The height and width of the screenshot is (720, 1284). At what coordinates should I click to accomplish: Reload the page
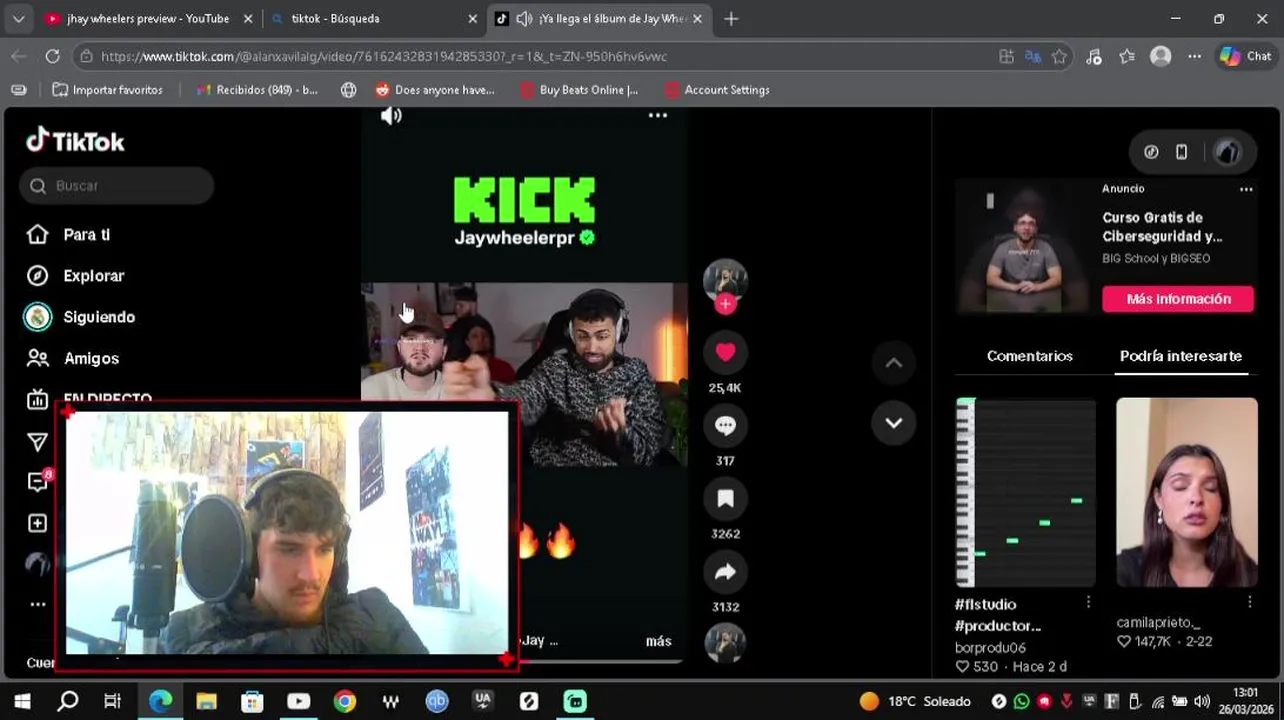point(52,57)
